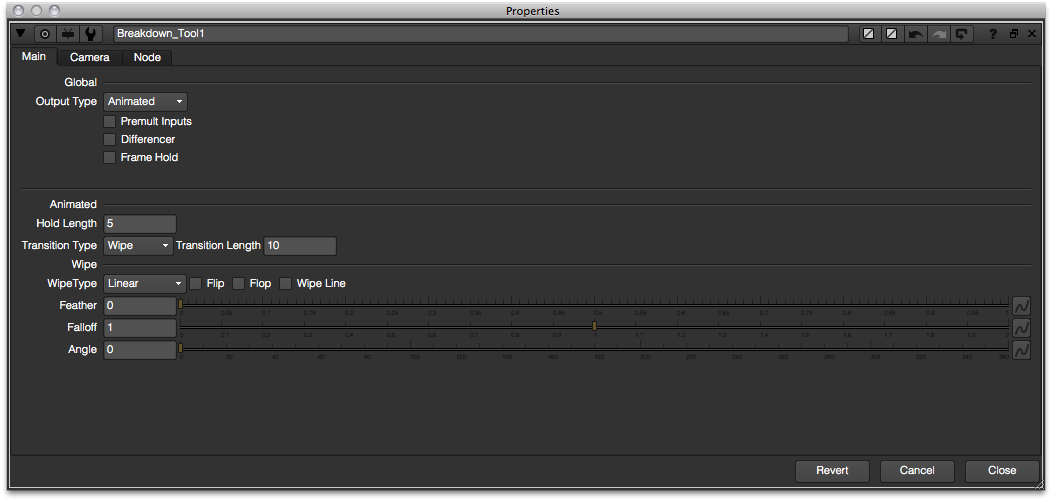Enable the Premult Inputs checkbox
The height and width of the screenshot is (501, 1052).
coord(109,121)
